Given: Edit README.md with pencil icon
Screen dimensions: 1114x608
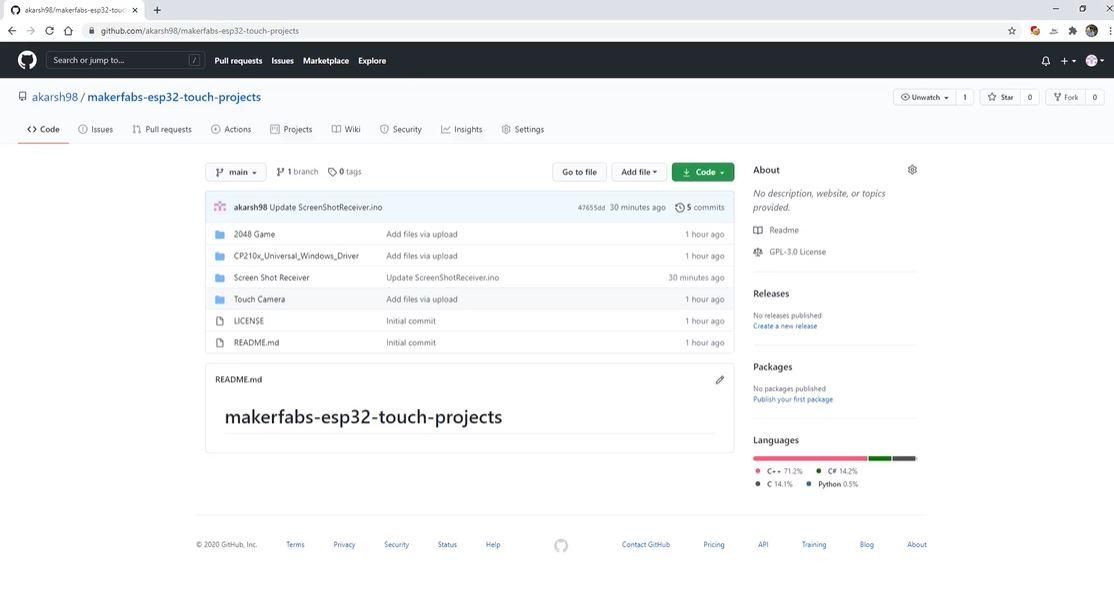Looking at the screenshot, I should (x=720, y=380).
